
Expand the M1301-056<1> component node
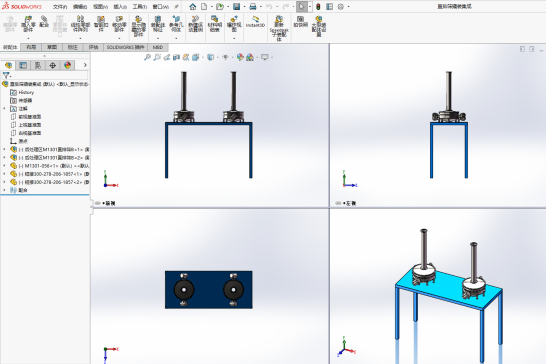(4, 166)
